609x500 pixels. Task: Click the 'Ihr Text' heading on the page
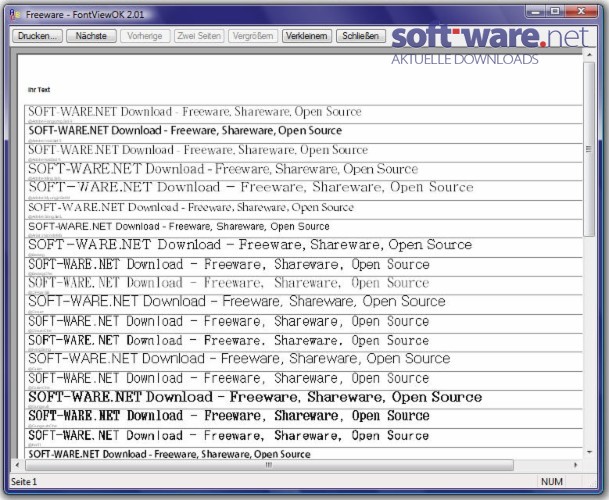click(39, 90)
